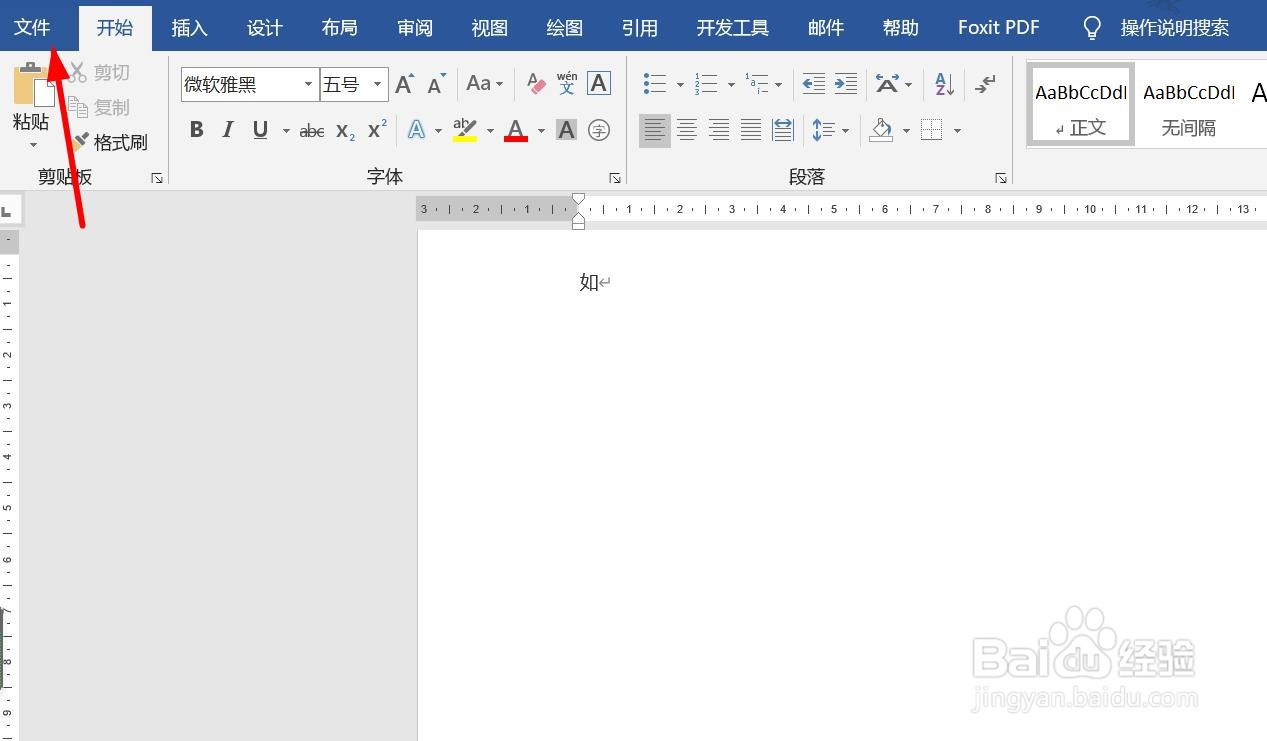Open the 文件 menu
Viewport: 1267px width, 741px height.
point(32,27)
